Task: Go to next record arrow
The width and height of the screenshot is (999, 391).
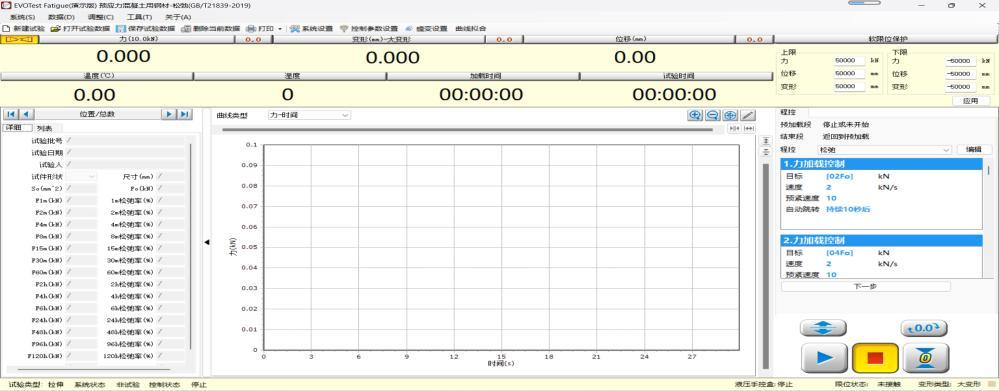Action: pos(168,114)
